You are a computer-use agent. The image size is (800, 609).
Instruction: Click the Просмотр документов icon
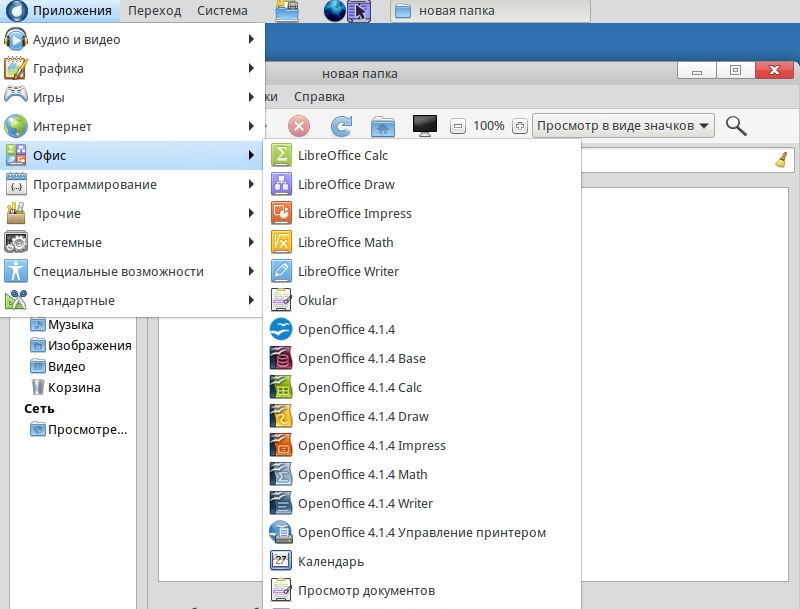tap(281, 590)
